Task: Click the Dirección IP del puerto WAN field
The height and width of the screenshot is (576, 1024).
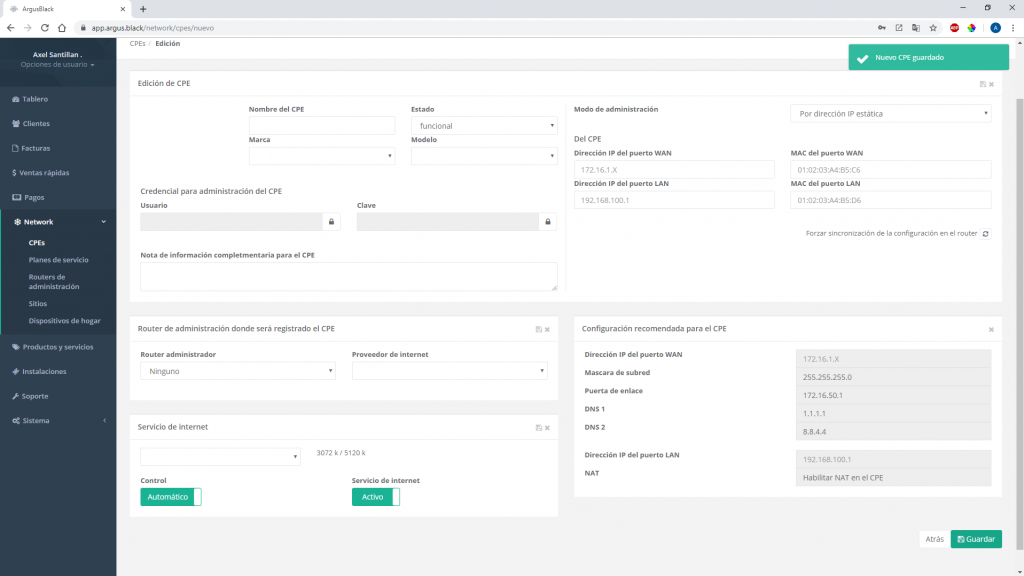Action: tap(674, 170)
